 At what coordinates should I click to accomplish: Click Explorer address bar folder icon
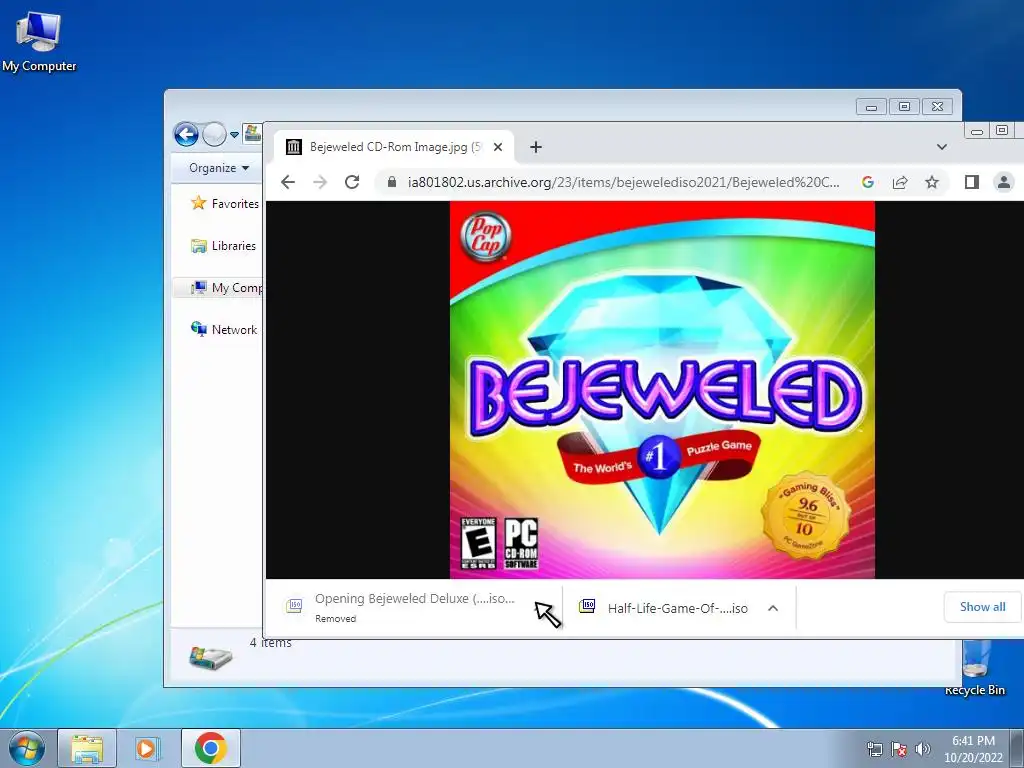point(252,134)
